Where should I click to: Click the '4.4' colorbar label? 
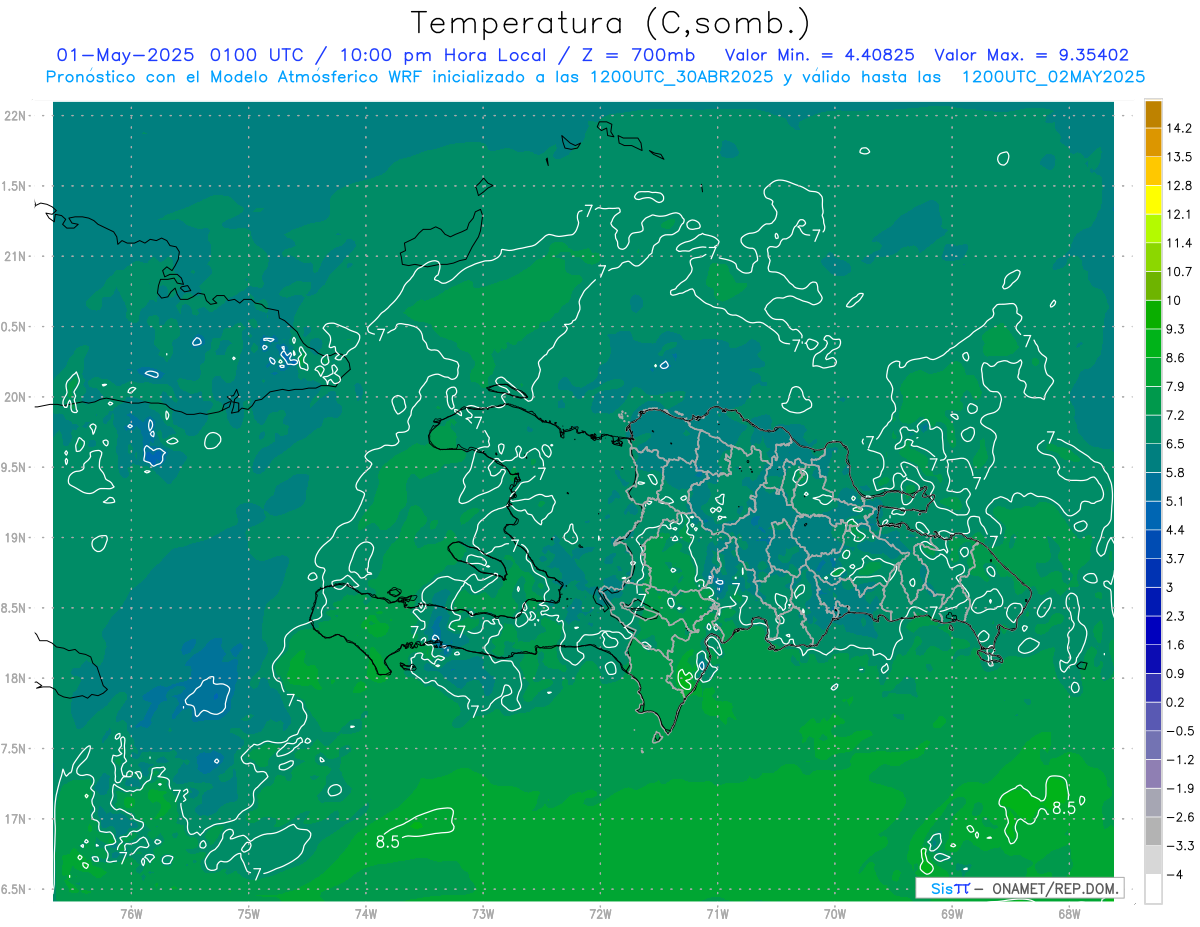(1177, 530)
